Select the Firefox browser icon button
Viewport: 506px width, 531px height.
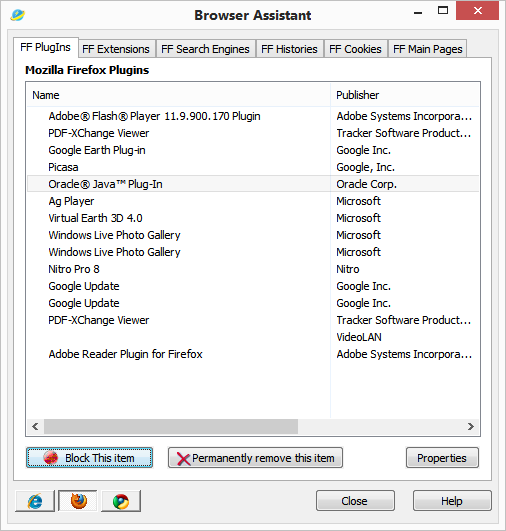[78, 501]
